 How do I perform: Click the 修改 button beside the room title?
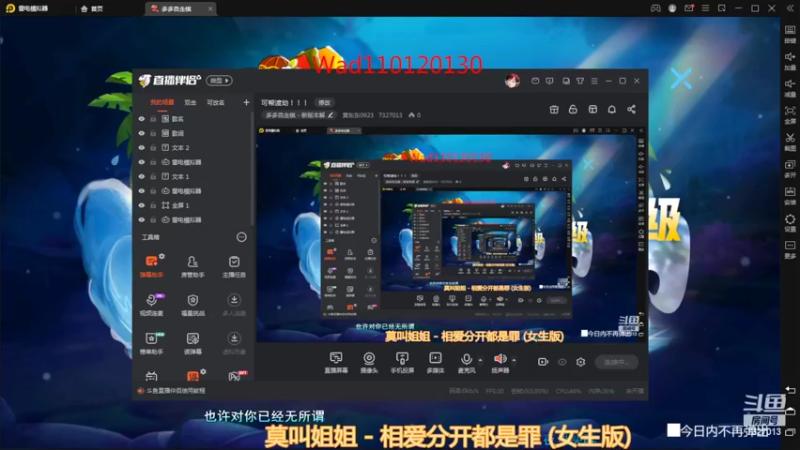click(324, 103)
